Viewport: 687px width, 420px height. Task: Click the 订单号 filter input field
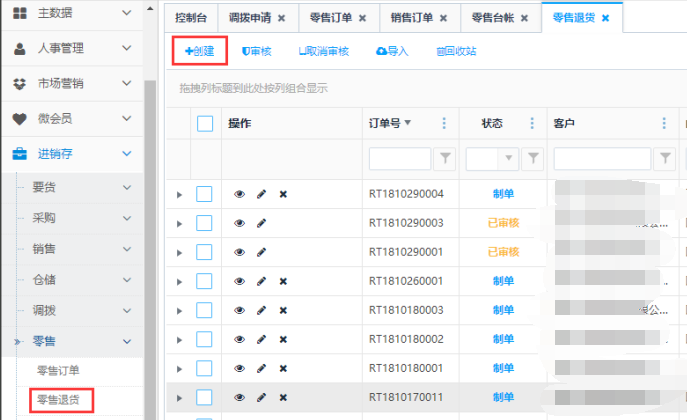click(399, 158)
